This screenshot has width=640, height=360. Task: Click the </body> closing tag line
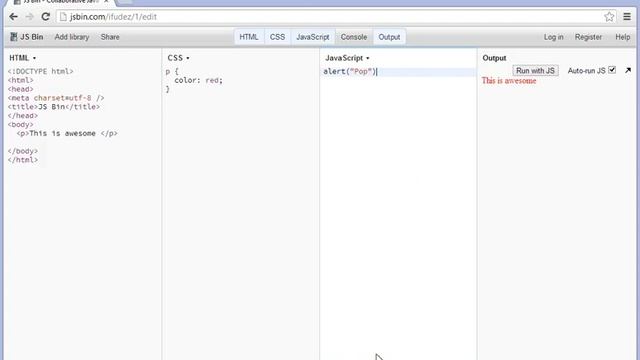(22, 151)
